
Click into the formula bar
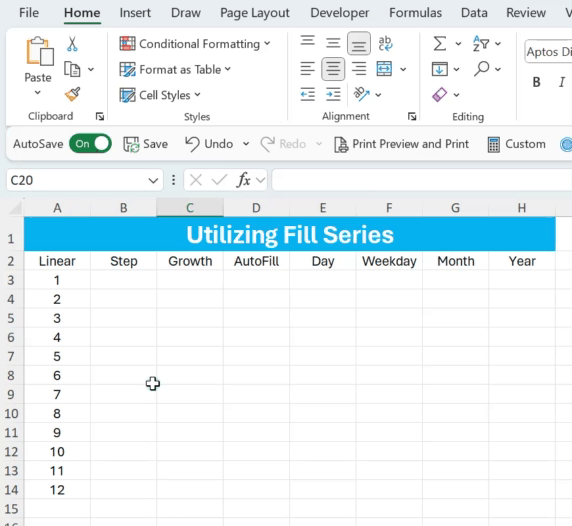422,180
